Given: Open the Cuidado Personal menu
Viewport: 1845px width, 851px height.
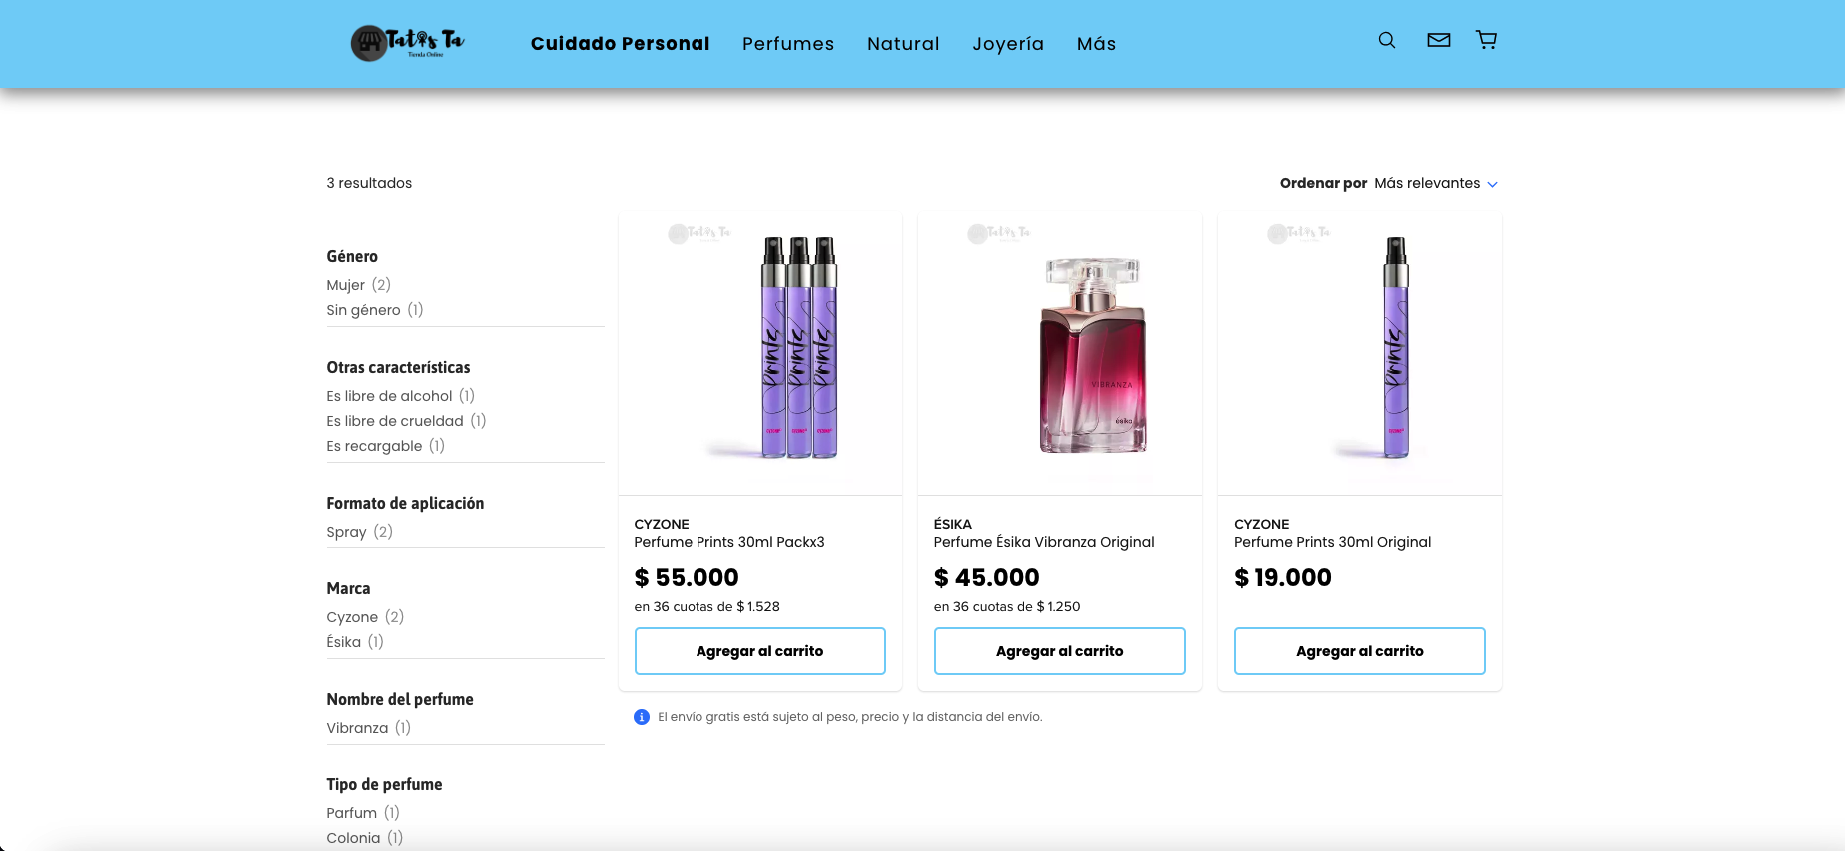Looking at the screenshot, I should 620,44.
